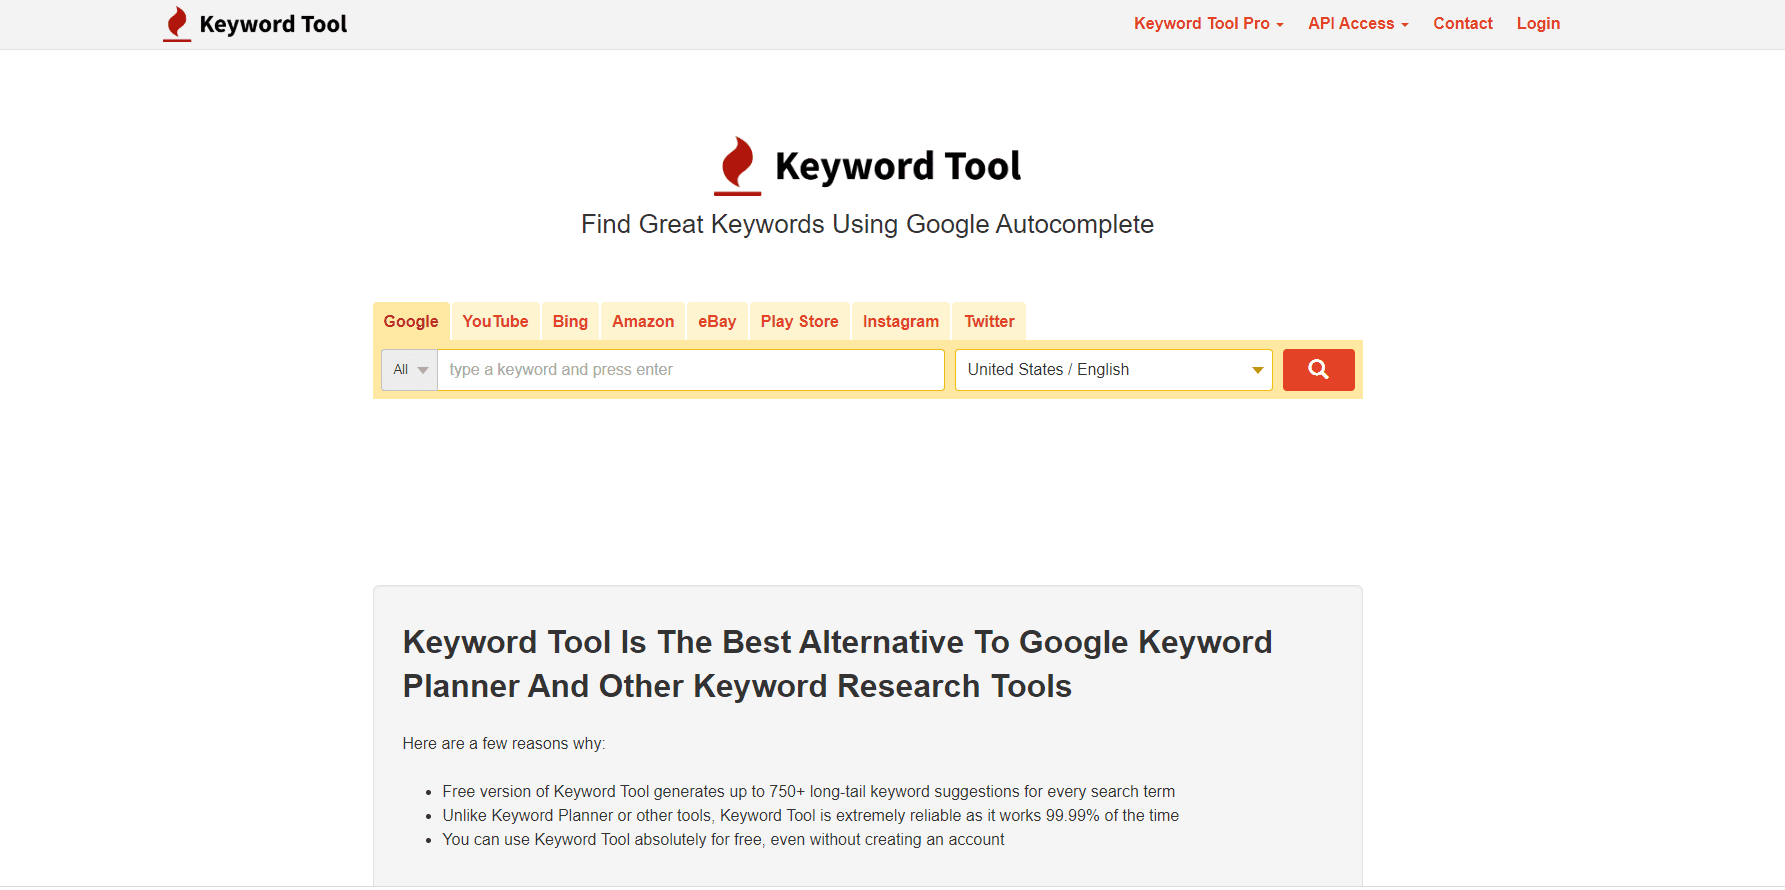
Task: Click the 'Keyword Tool' navbar brand text
Action: (273, 24)
